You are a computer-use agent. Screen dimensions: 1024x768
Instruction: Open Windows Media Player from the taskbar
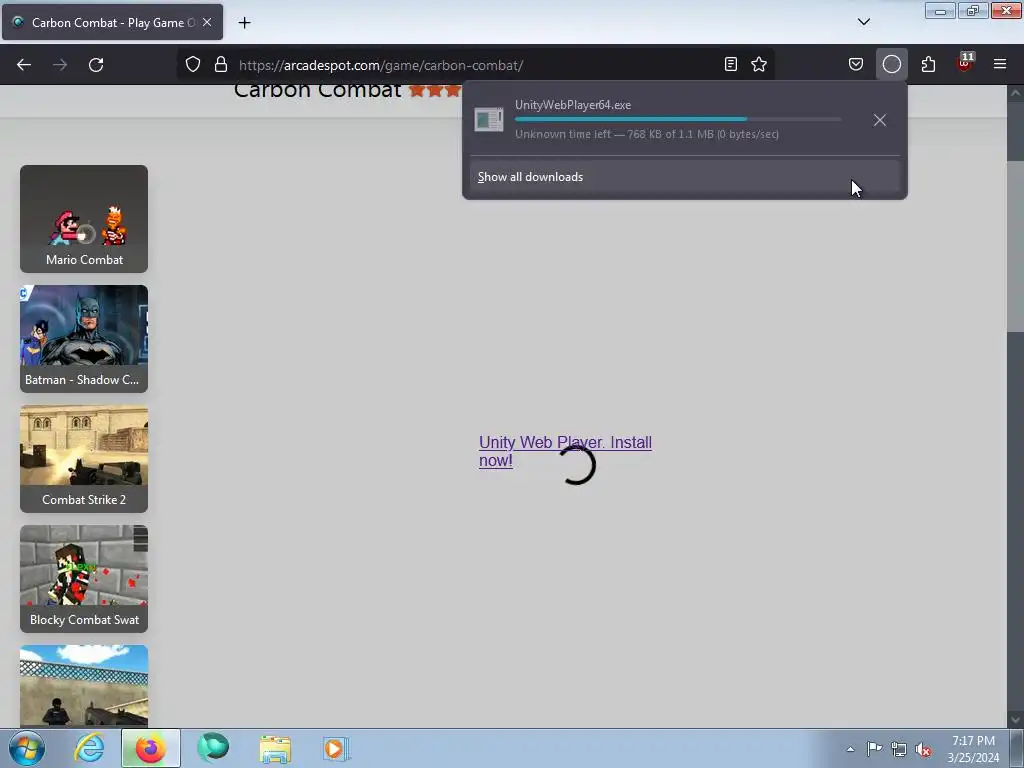coord(336,748)
